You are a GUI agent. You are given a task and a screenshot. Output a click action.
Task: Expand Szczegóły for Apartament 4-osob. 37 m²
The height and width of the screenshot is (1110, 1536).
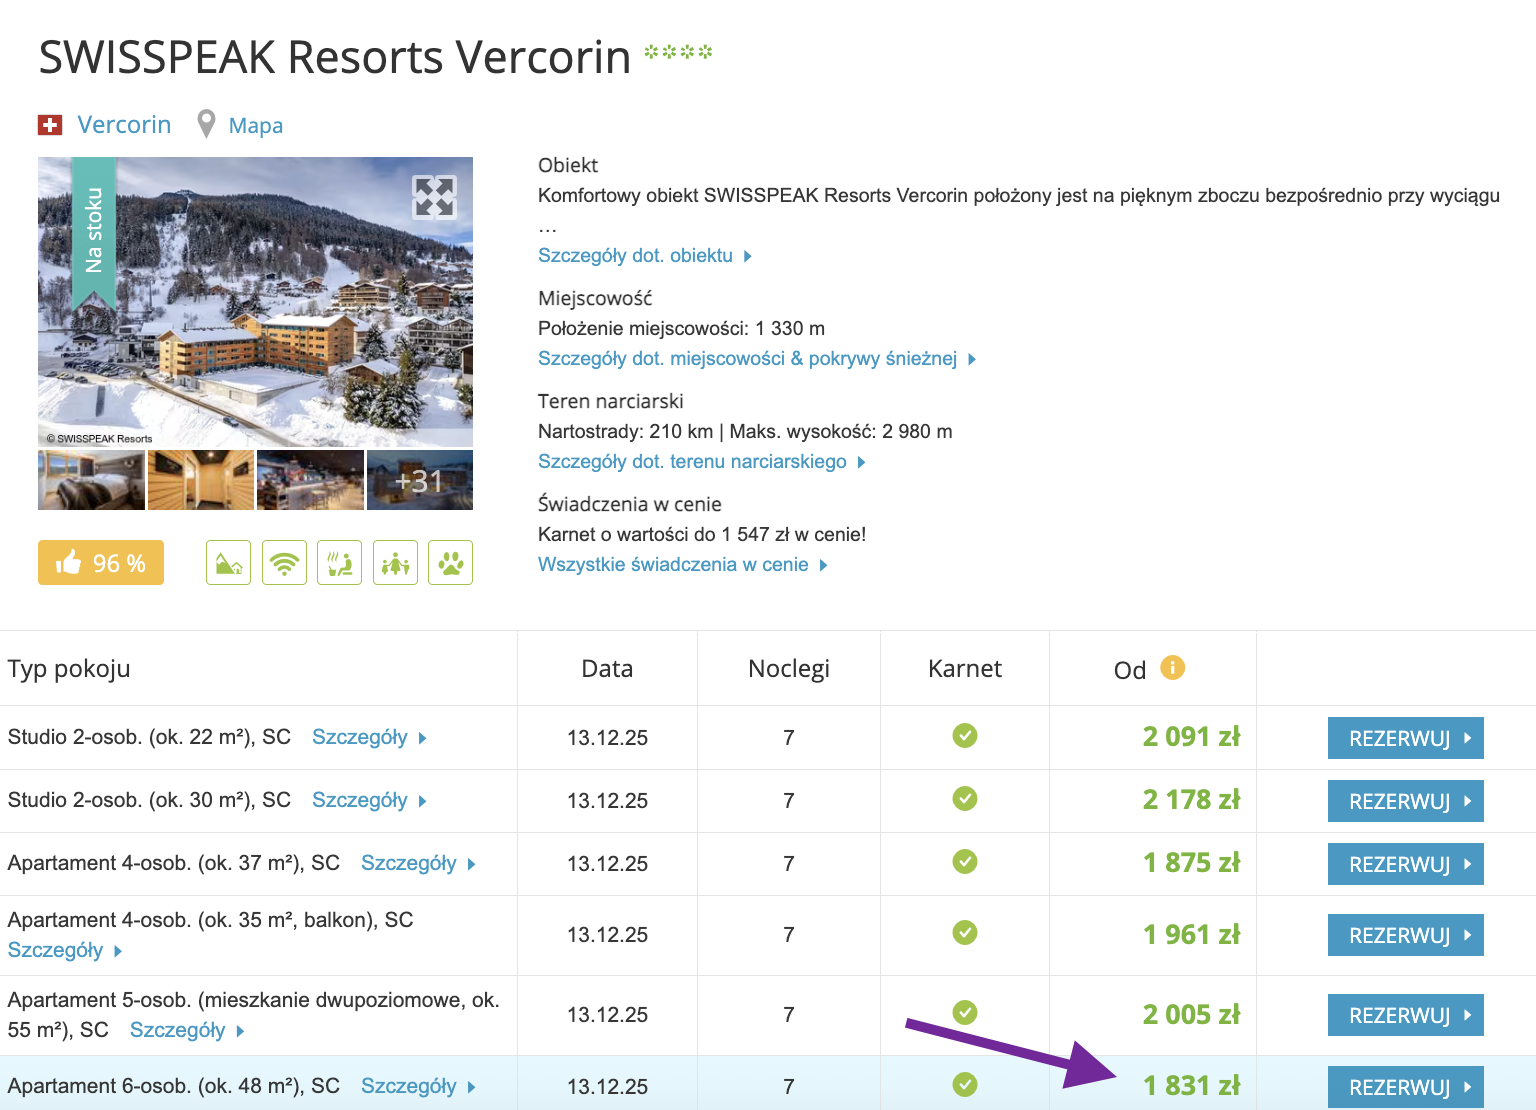click(418, 864)
